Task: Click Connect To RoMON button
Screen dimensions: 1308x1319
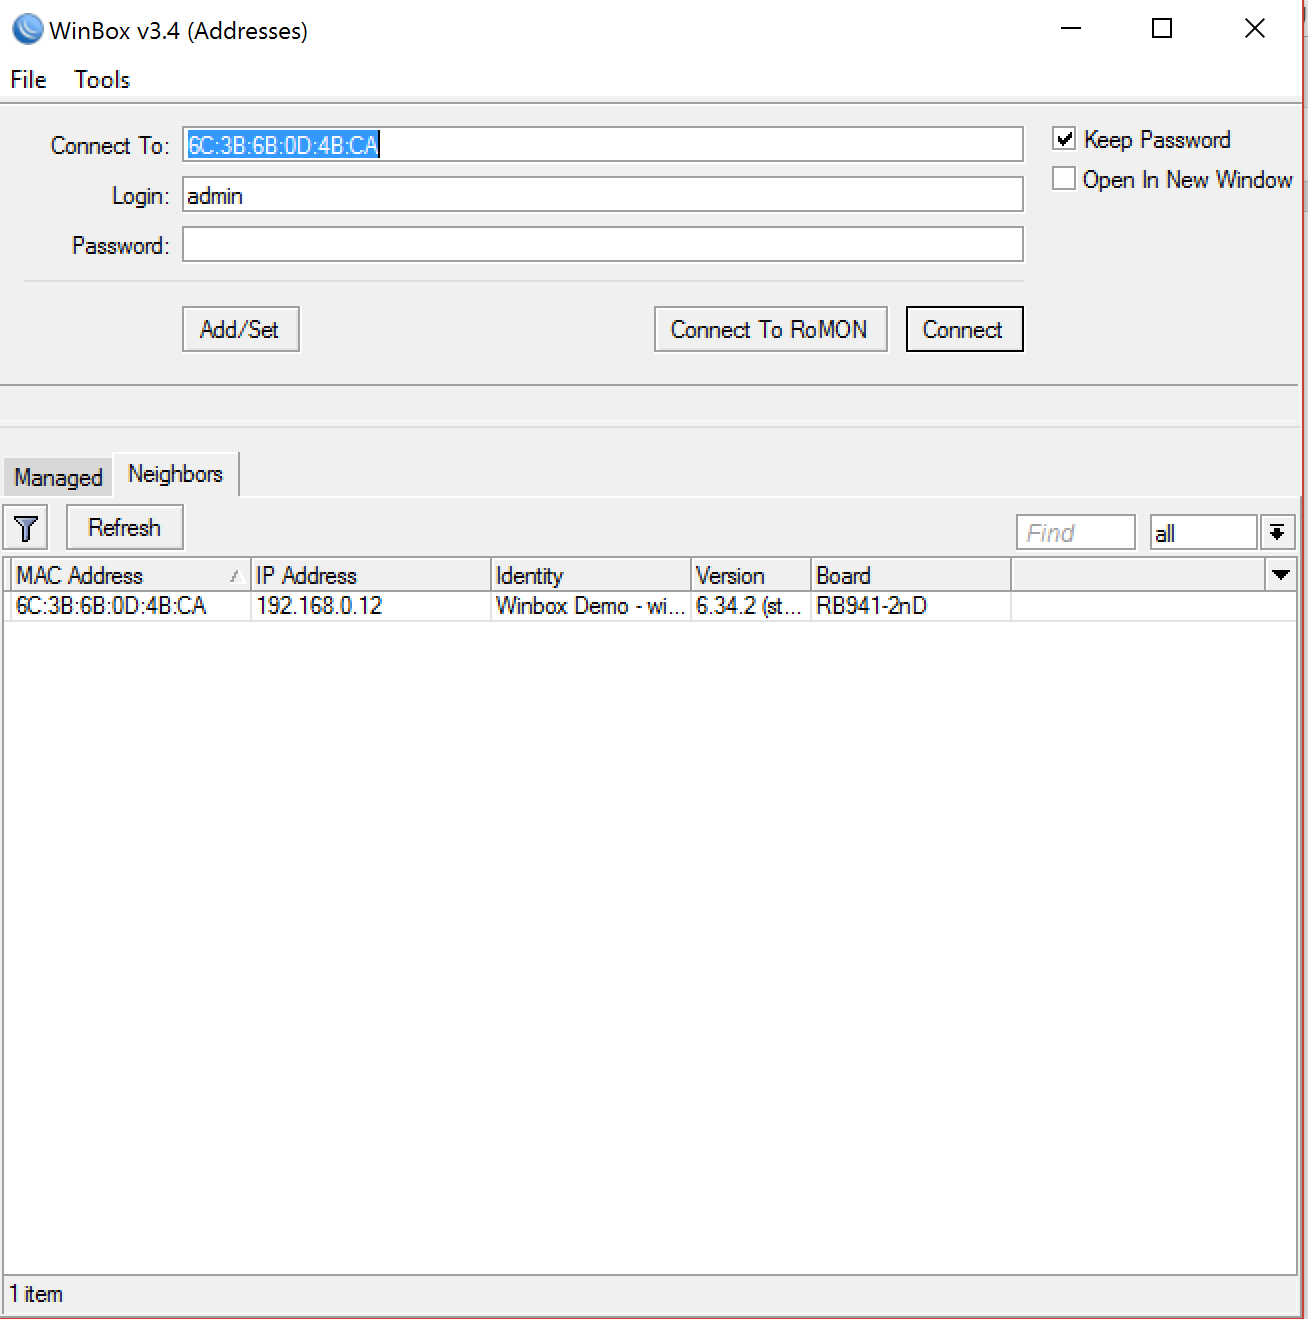Action: coord(770,329)
